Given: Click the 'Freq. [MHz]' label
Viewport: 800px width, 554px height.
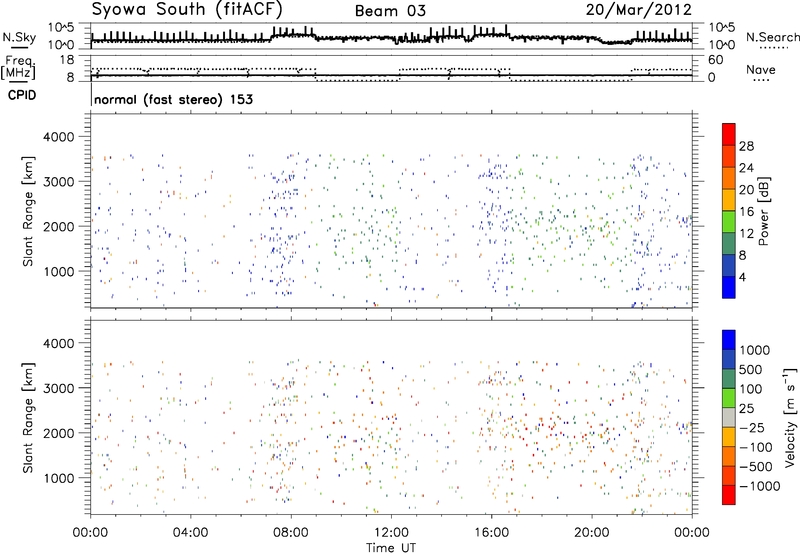Looking at the screenshot, I should [18, 67].
